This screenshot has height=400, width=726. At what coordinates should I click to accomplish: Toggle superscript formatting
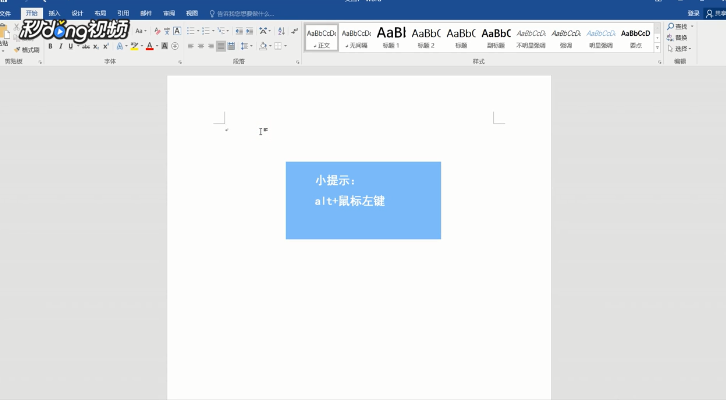[106, 46]
